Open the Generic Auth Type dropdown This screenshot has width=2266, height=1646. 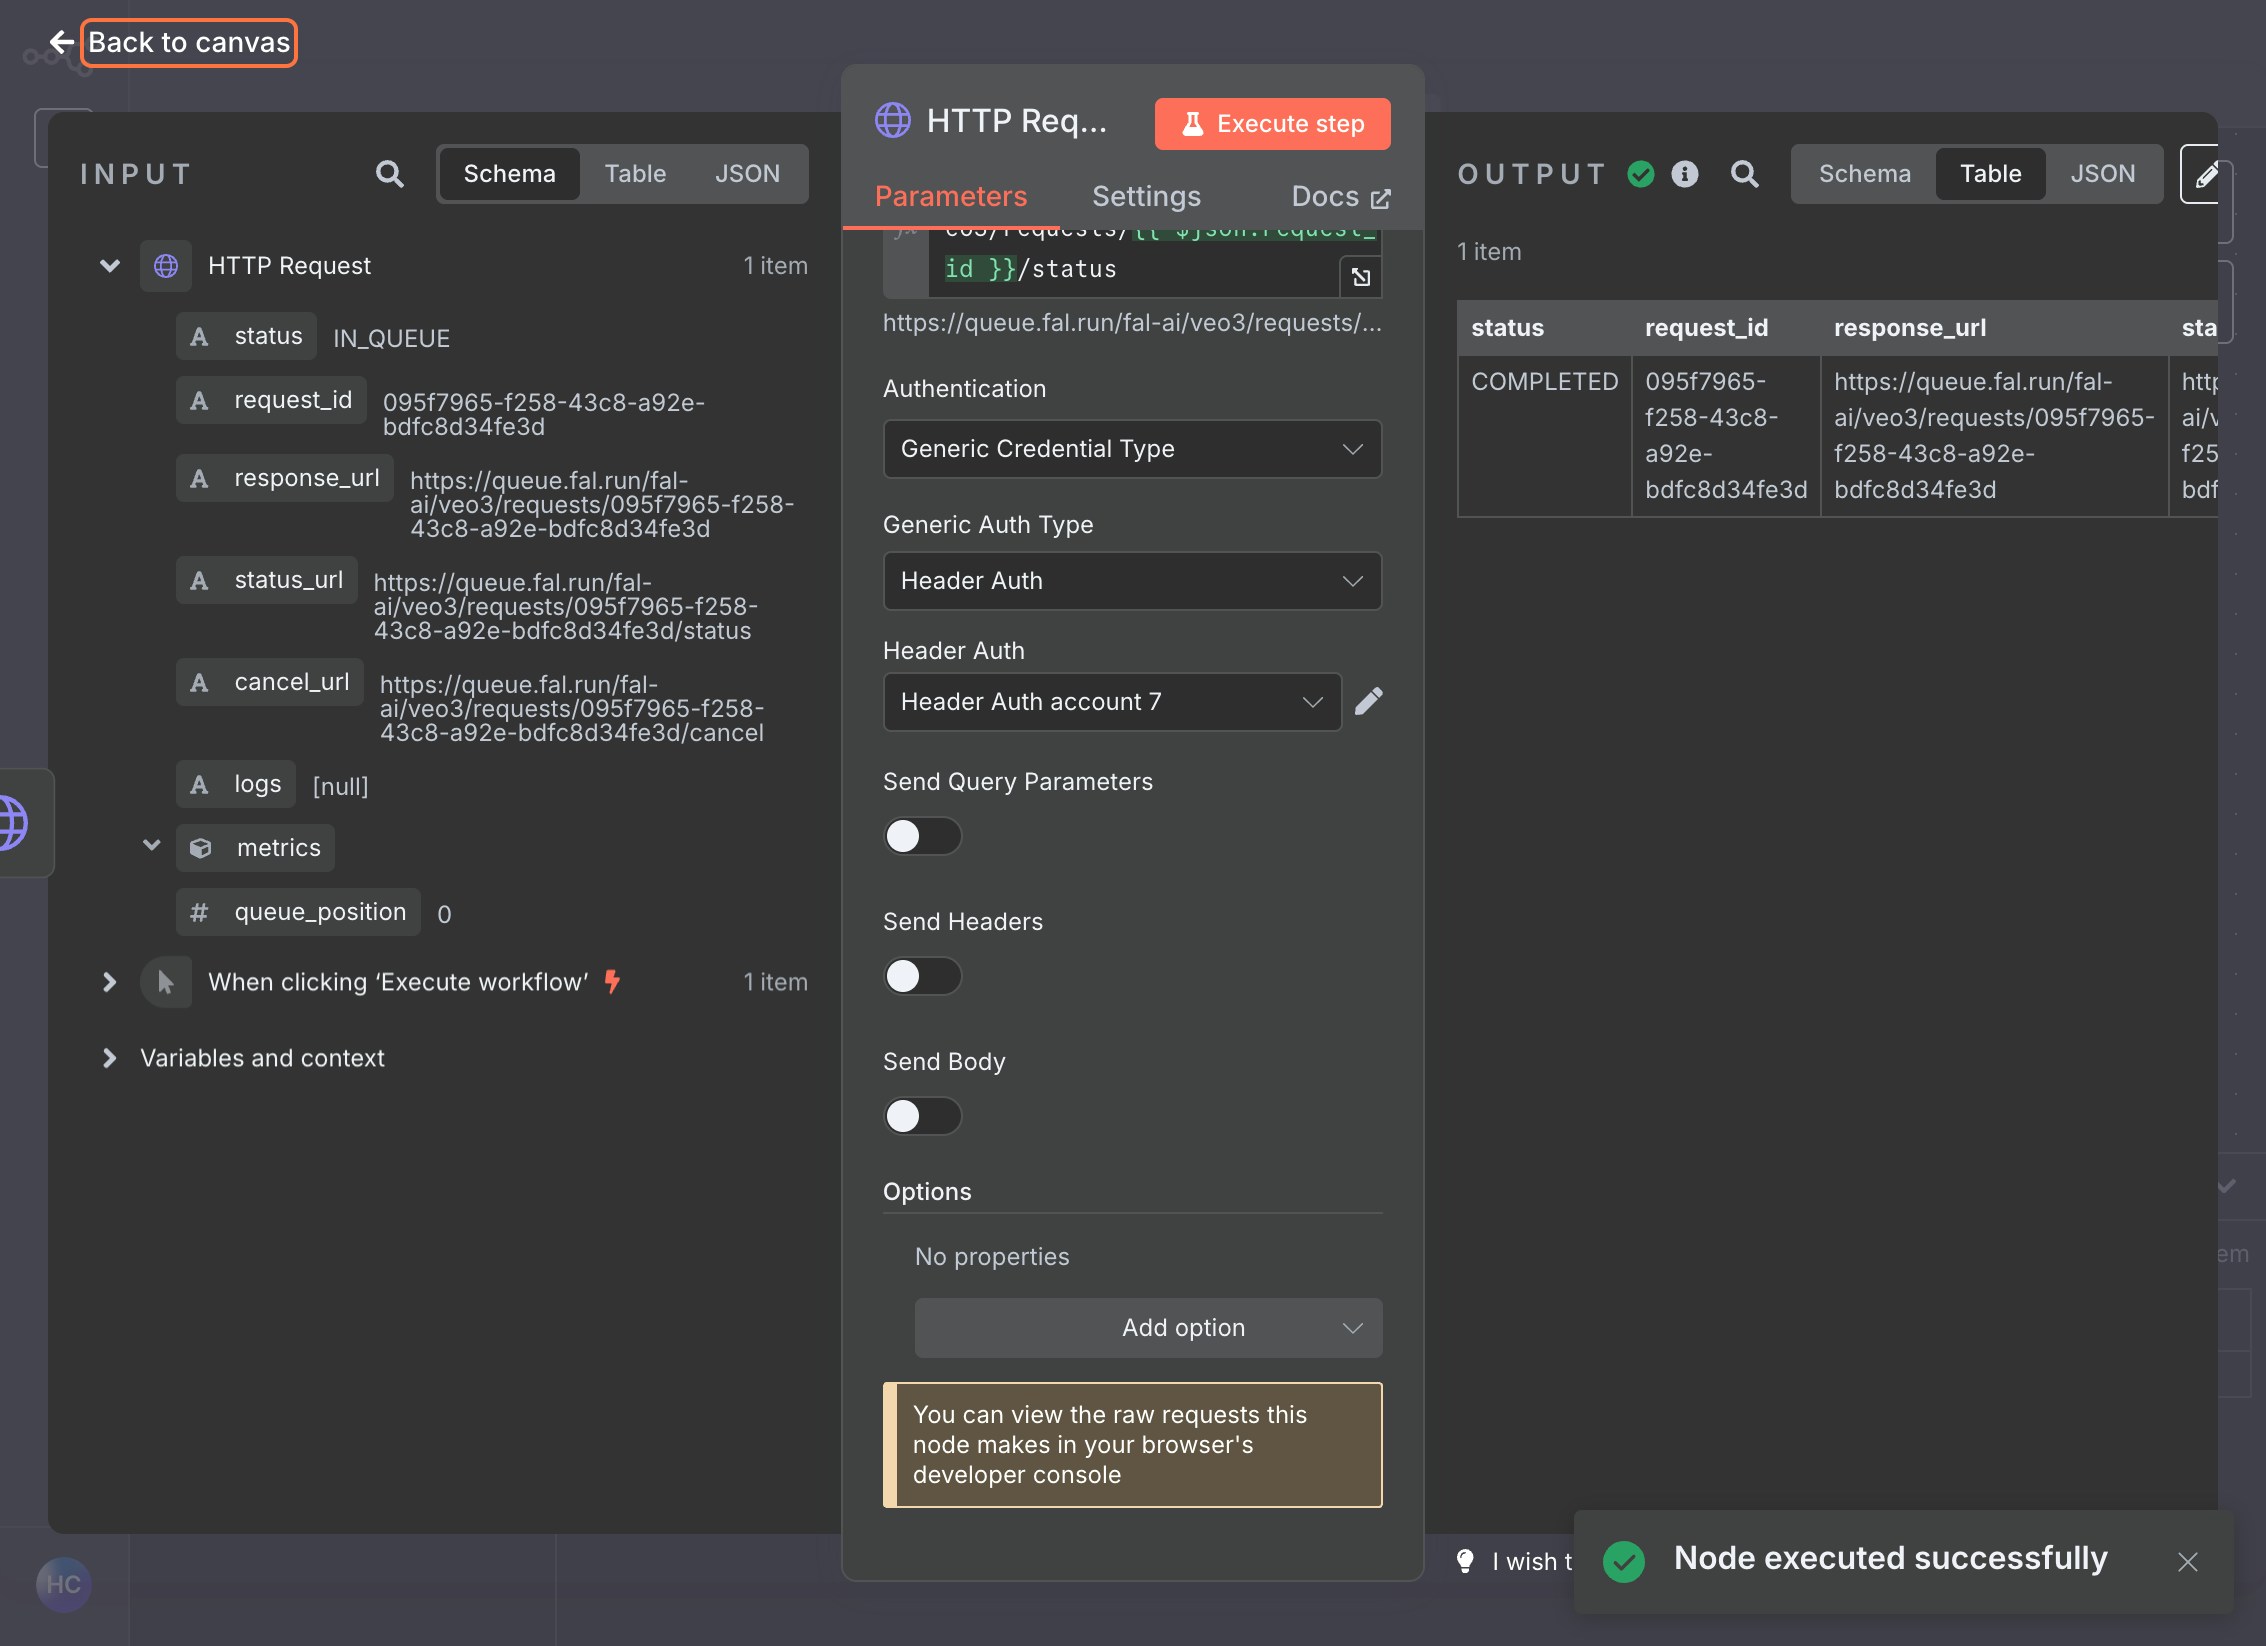point(1132,581)
